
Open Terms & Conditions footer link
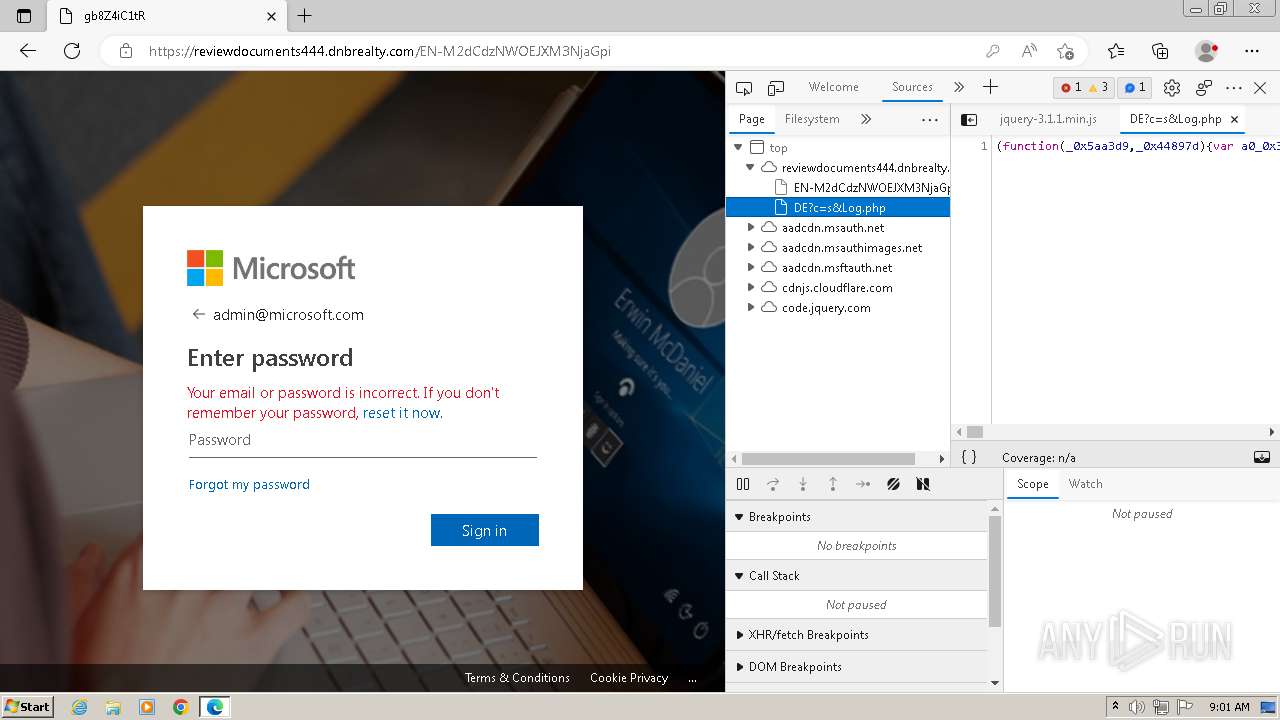[x=517, y=677]
